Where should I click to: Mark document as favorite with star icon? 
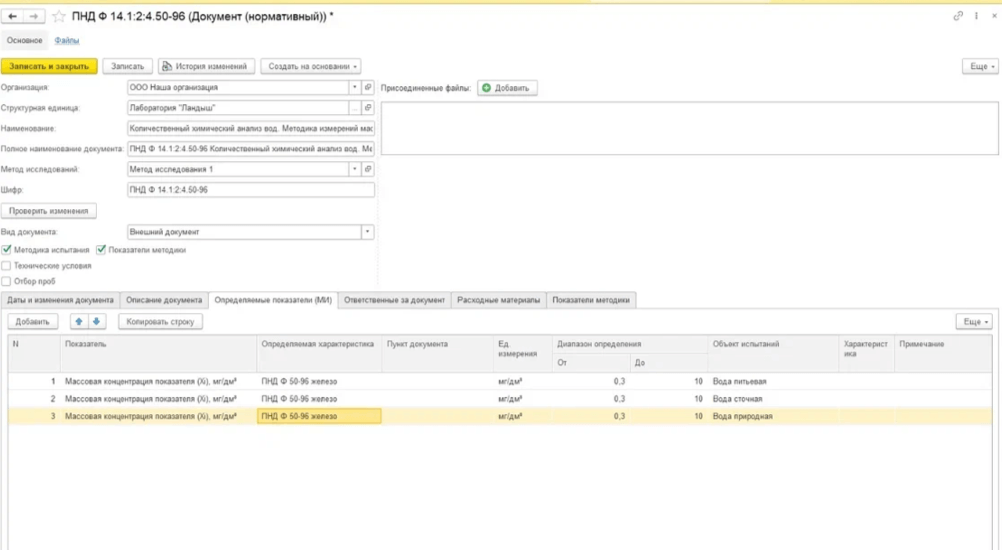pyautogui.click(x=59, y=17)
